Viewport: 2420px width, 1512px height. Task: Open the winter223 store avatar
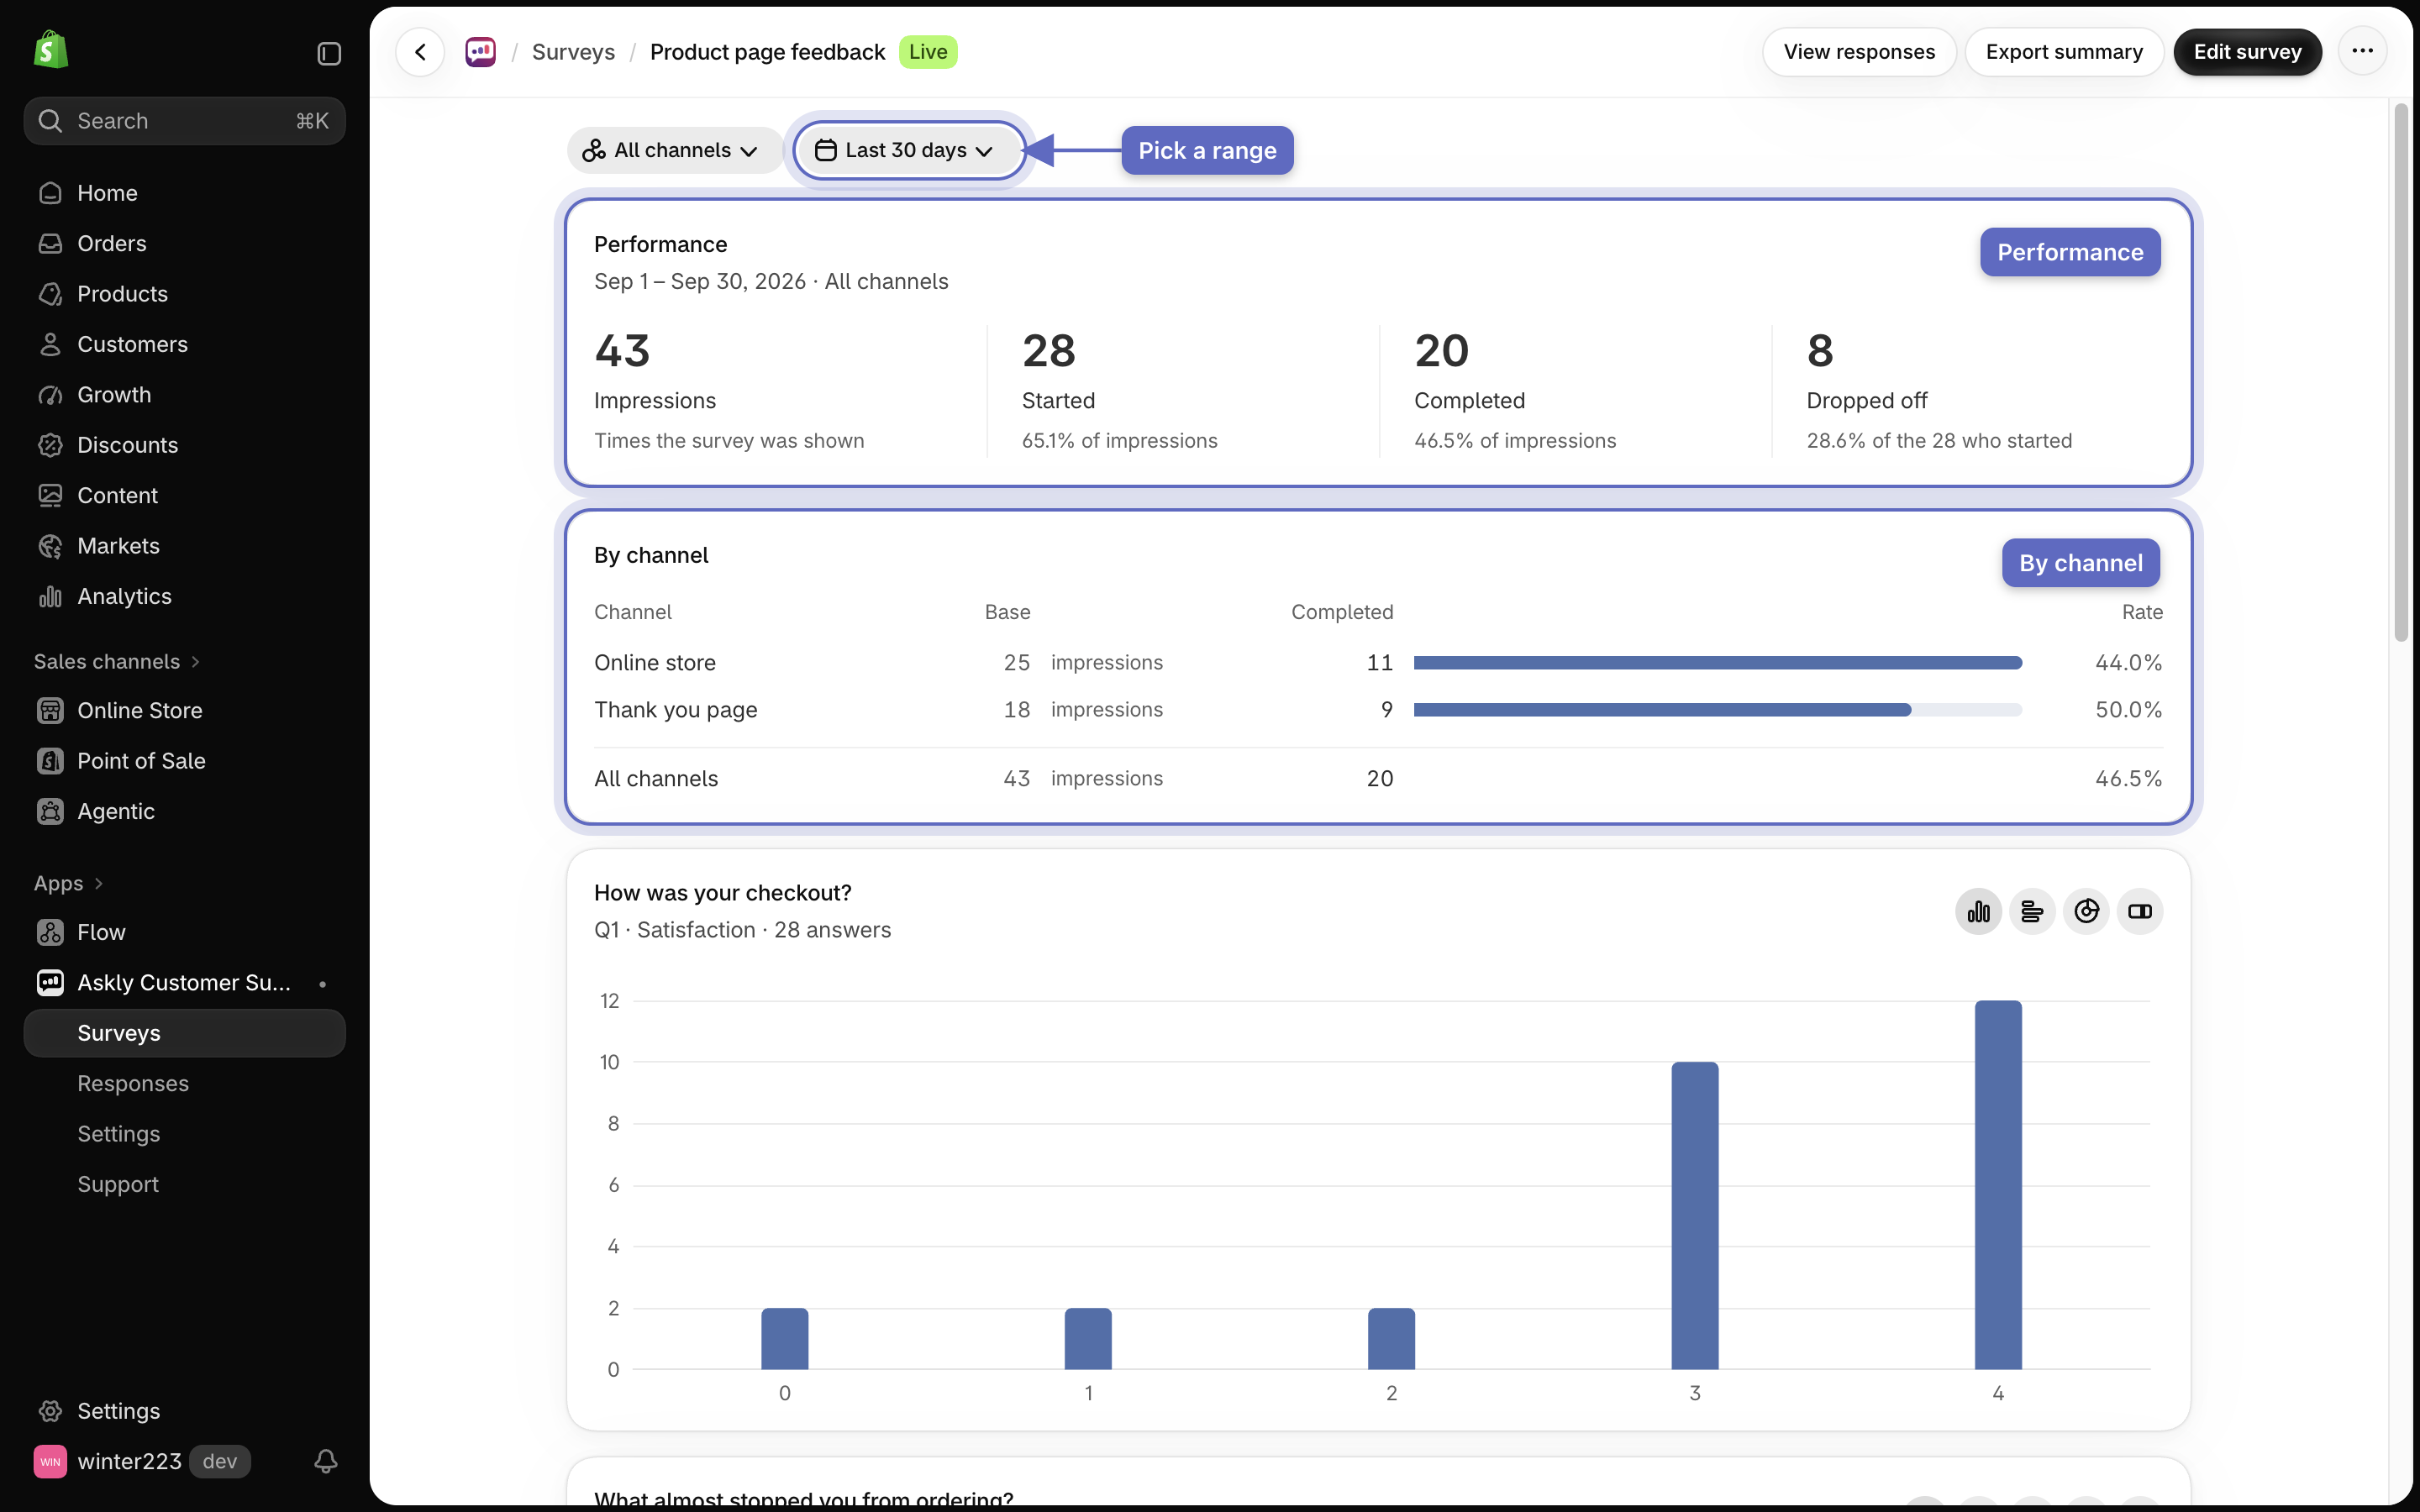(x=50, y=1461)
